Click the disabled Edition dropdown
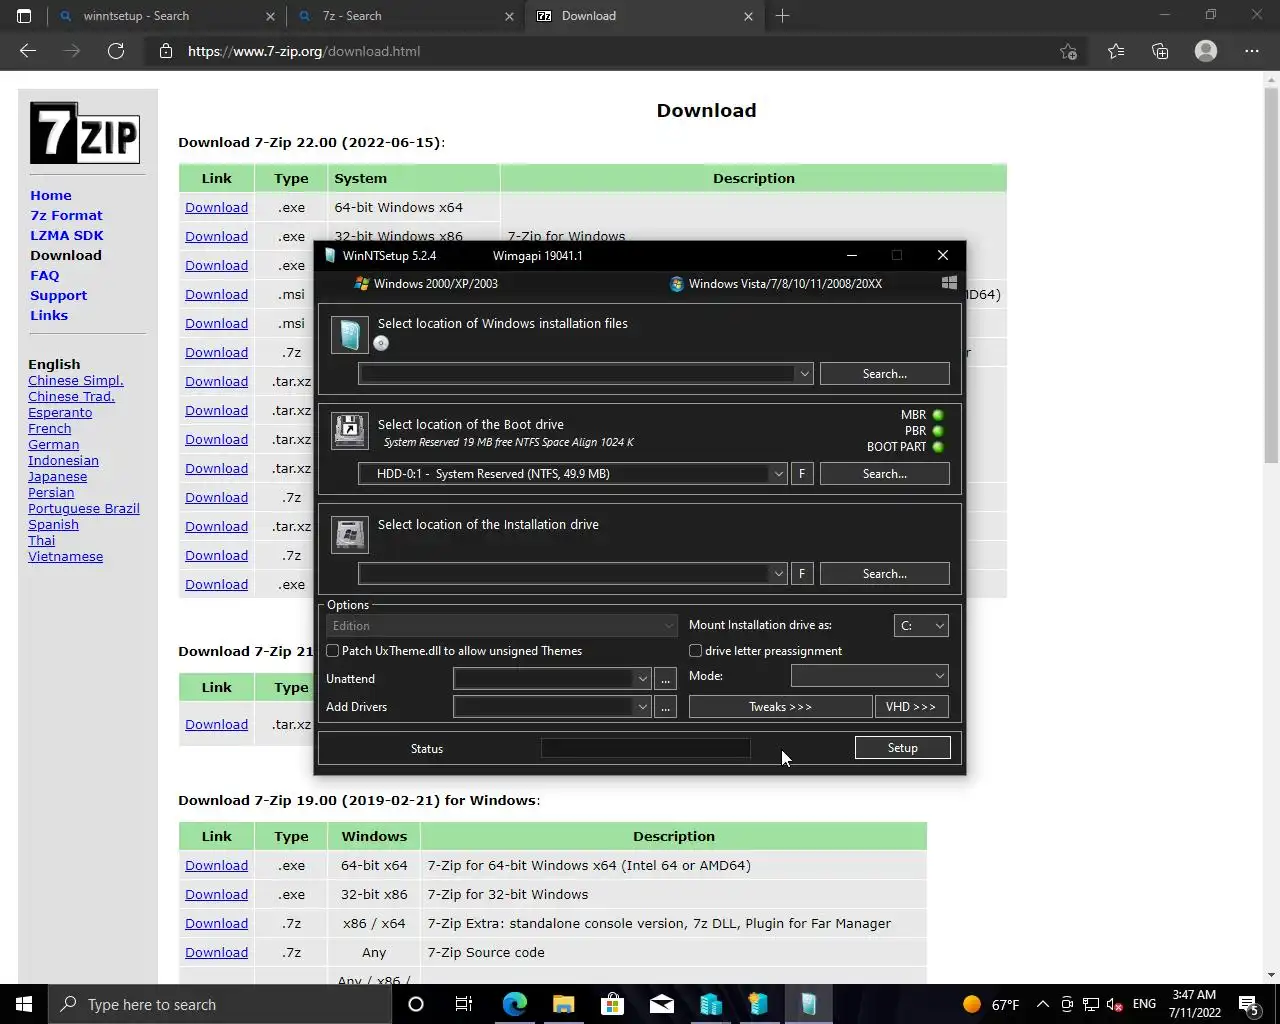Viewport: 1280px width, 1024px height. [x=502, y=626]
